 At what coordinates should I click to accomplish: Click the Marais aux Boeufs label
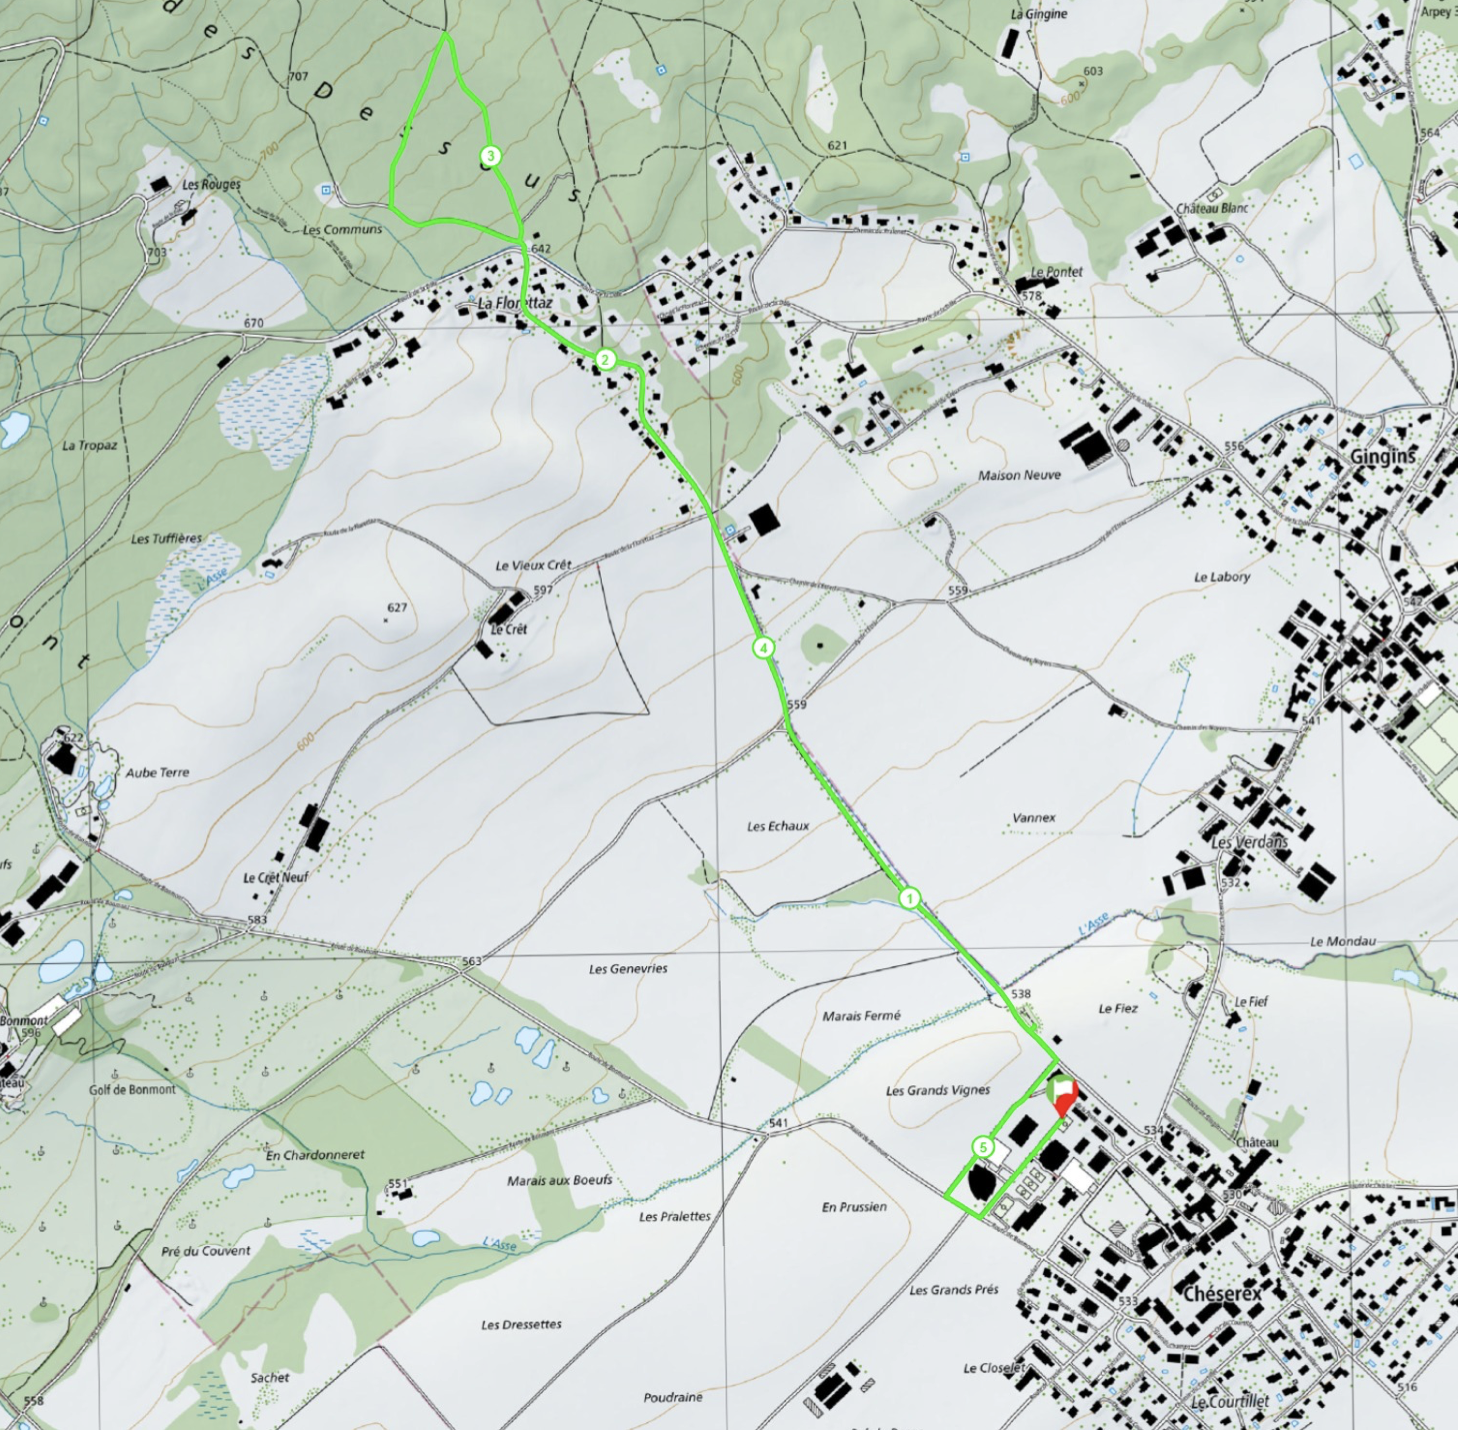[559, 1180]
